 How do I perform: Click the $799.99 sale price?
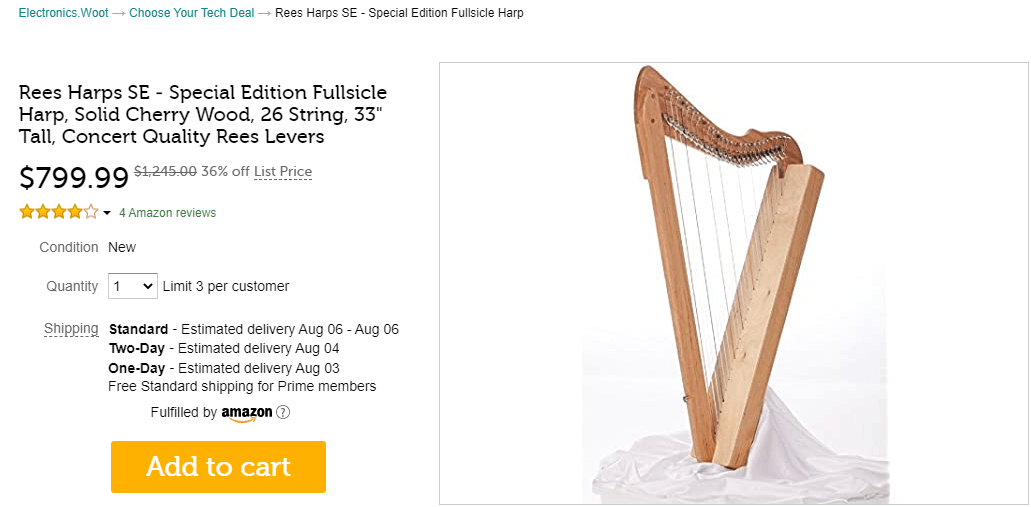click(74, 178)
